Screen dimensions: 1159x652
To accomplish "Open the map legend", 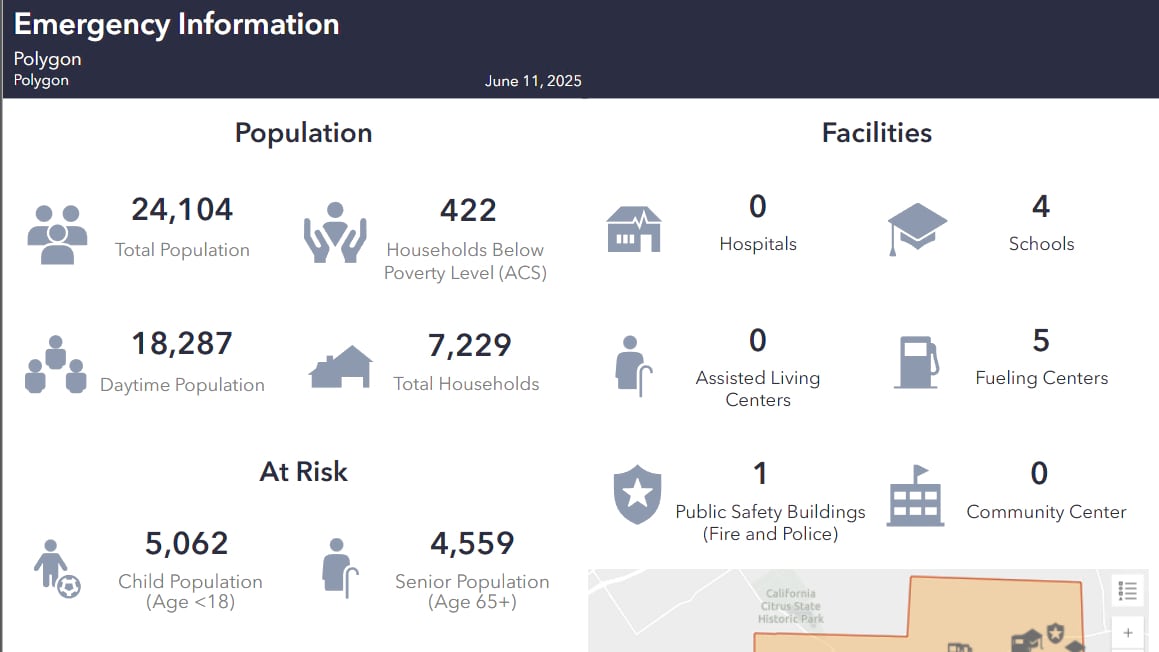I will point(1127,590).
